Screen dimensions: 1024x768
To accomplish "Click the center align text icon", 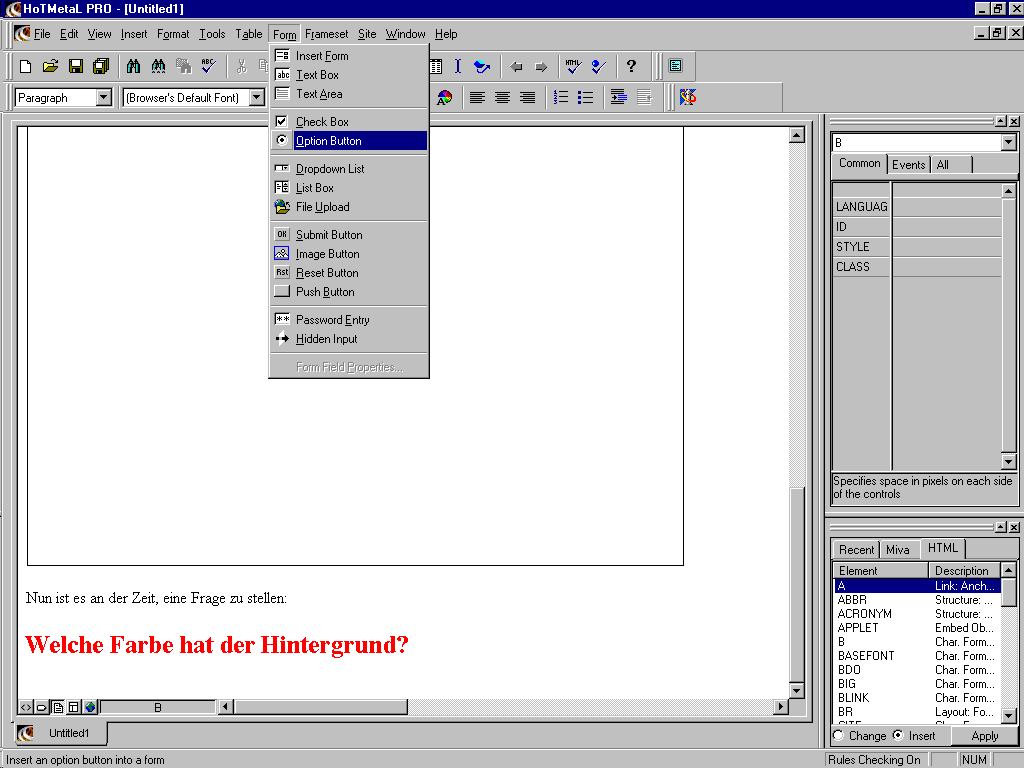I will (x=502, y=98).
